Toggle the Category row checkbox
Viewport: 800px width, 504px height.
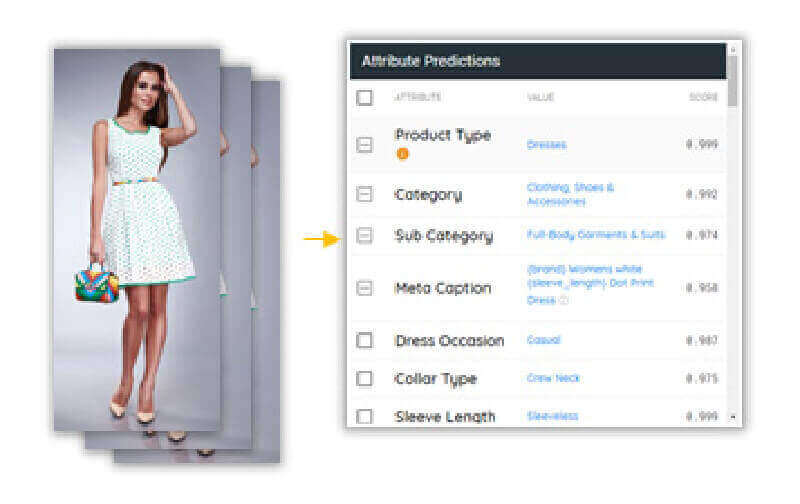[x=364, y=194]
